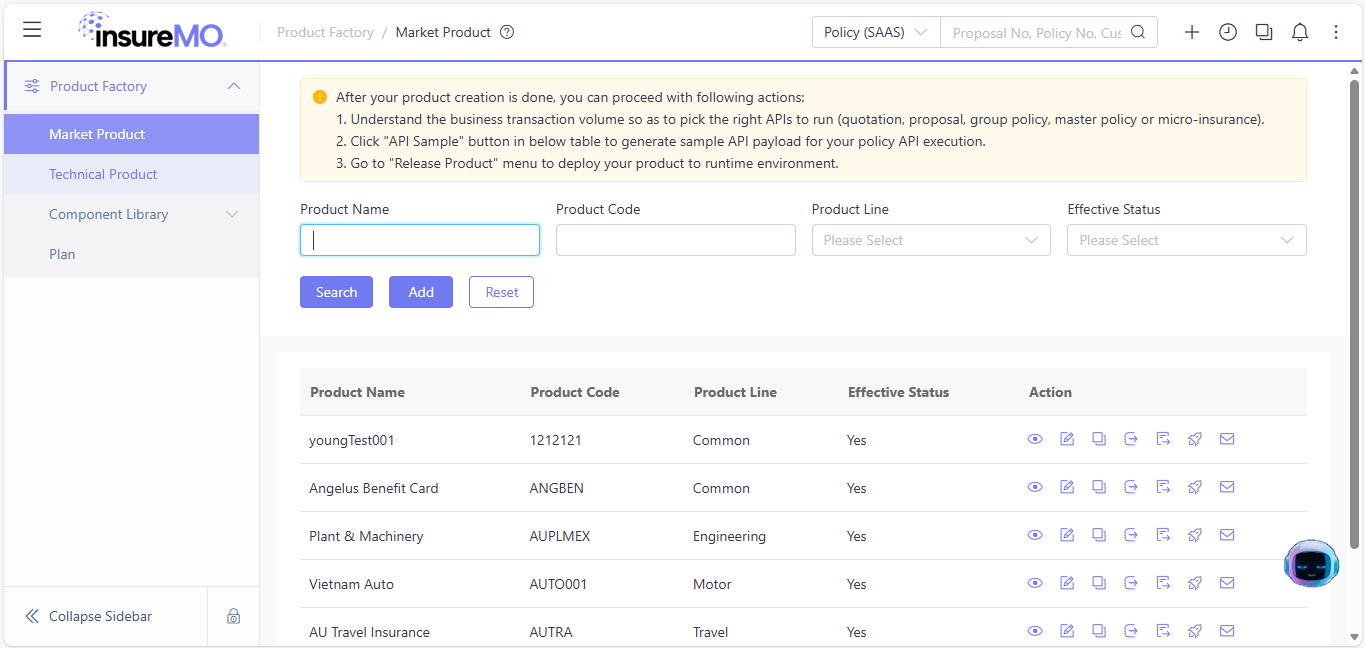This screenshot has width=1365, height=648.
Task: Click the Search button
Action: coord(336,292)
